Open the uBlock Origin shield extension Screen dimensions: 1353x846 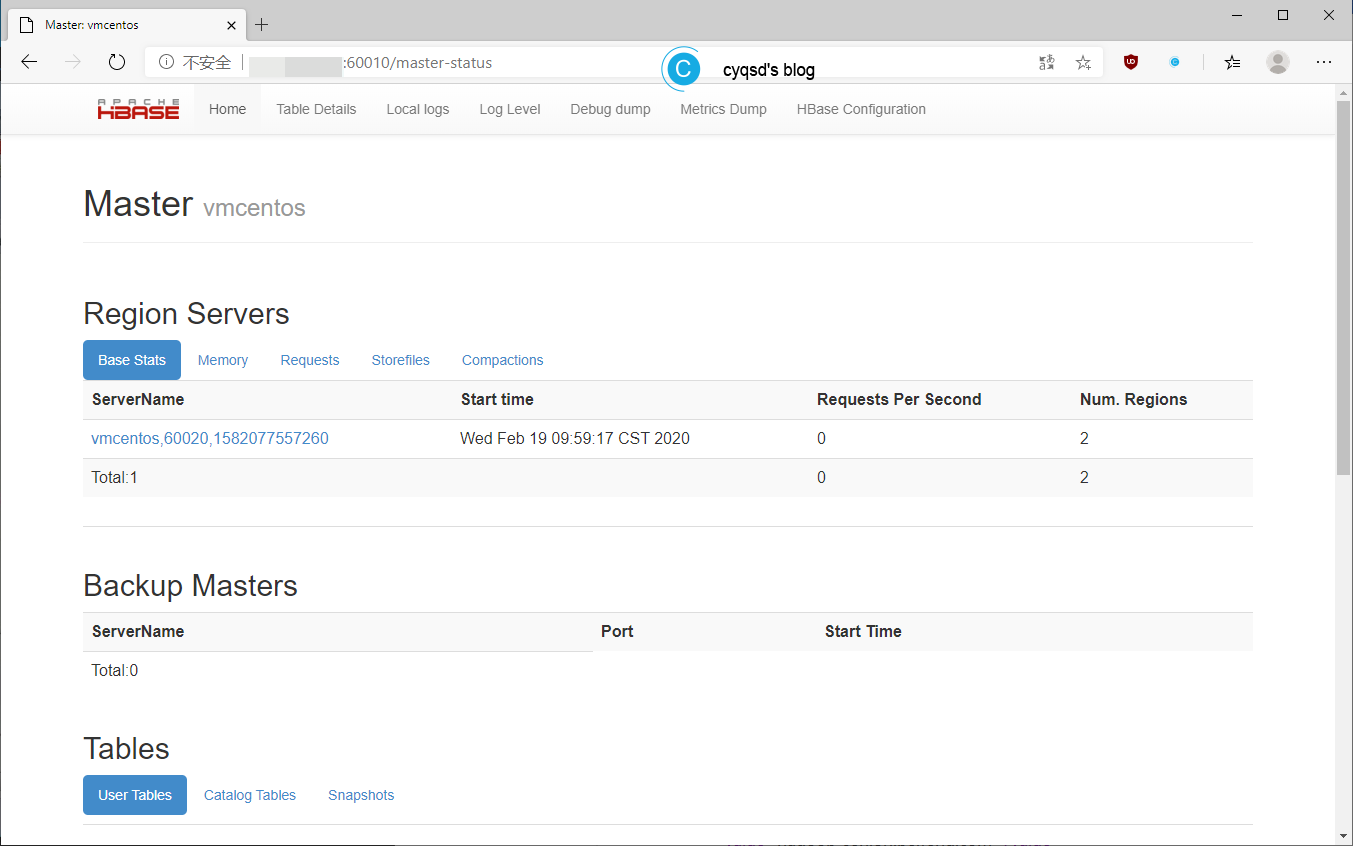[x=1131, y=62]
